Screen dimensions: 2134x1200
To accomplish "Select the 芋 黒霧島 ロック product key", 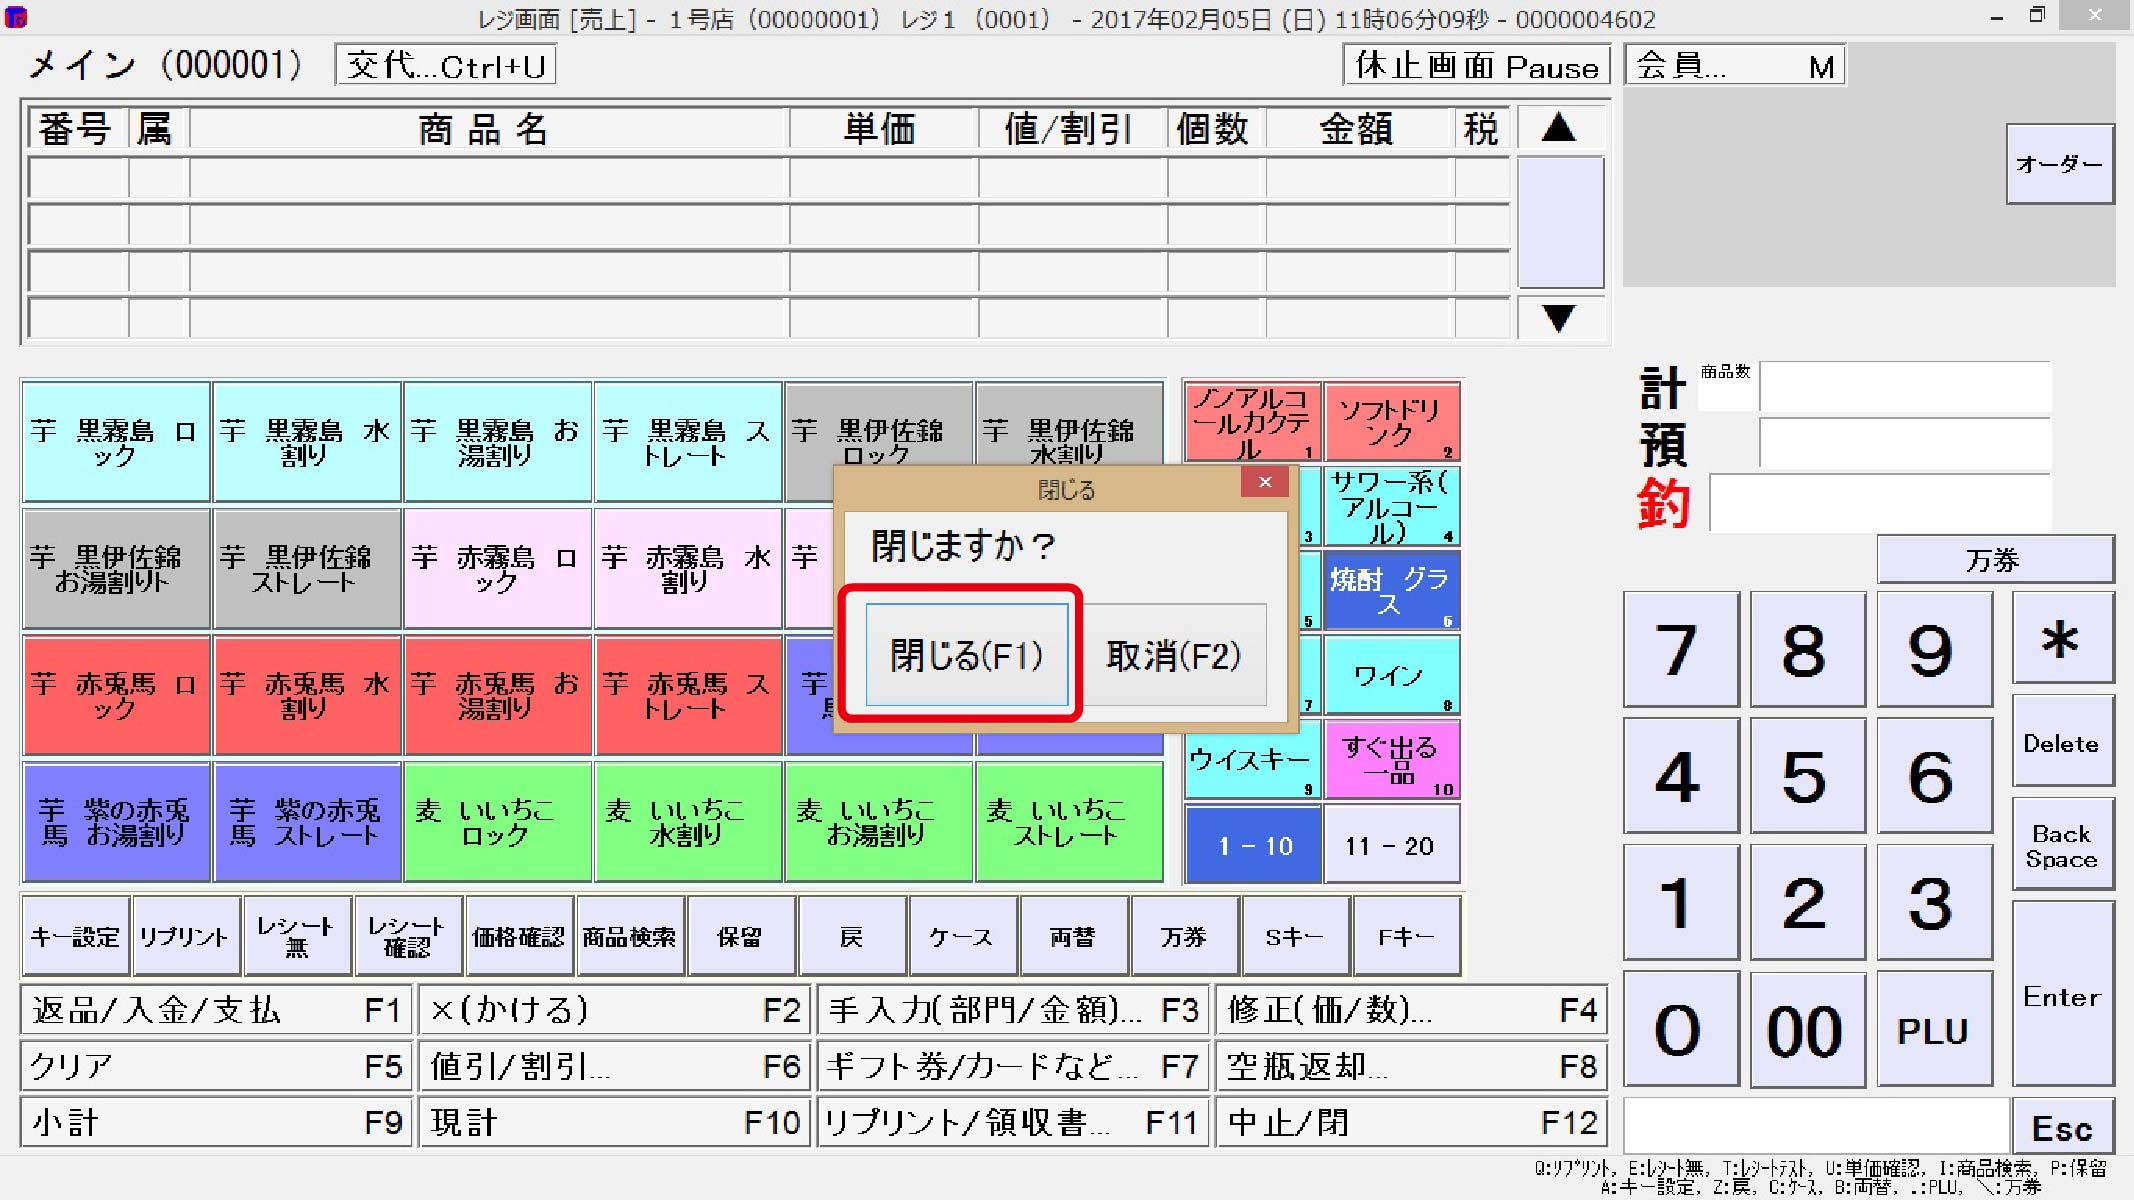I will pyautogui.click(x=115, y=441).
